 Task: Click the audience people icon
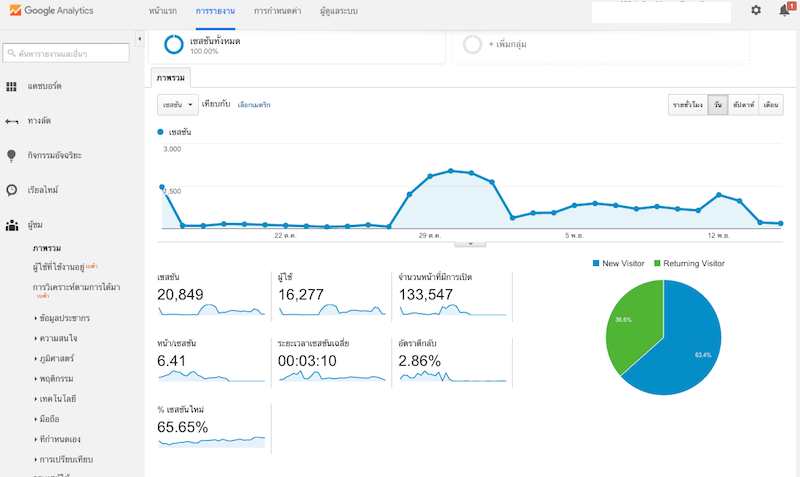(11, 225)
